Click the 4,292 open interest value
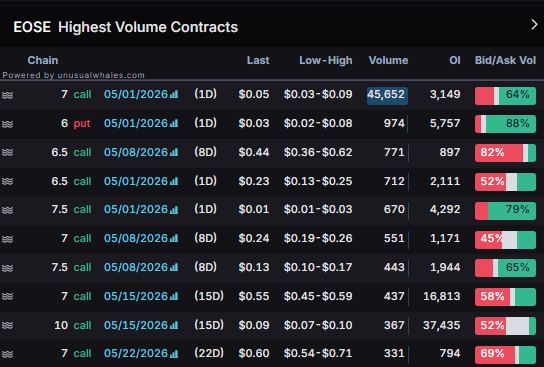The width and height of the screenshot is (544, 367). [445, 210]
